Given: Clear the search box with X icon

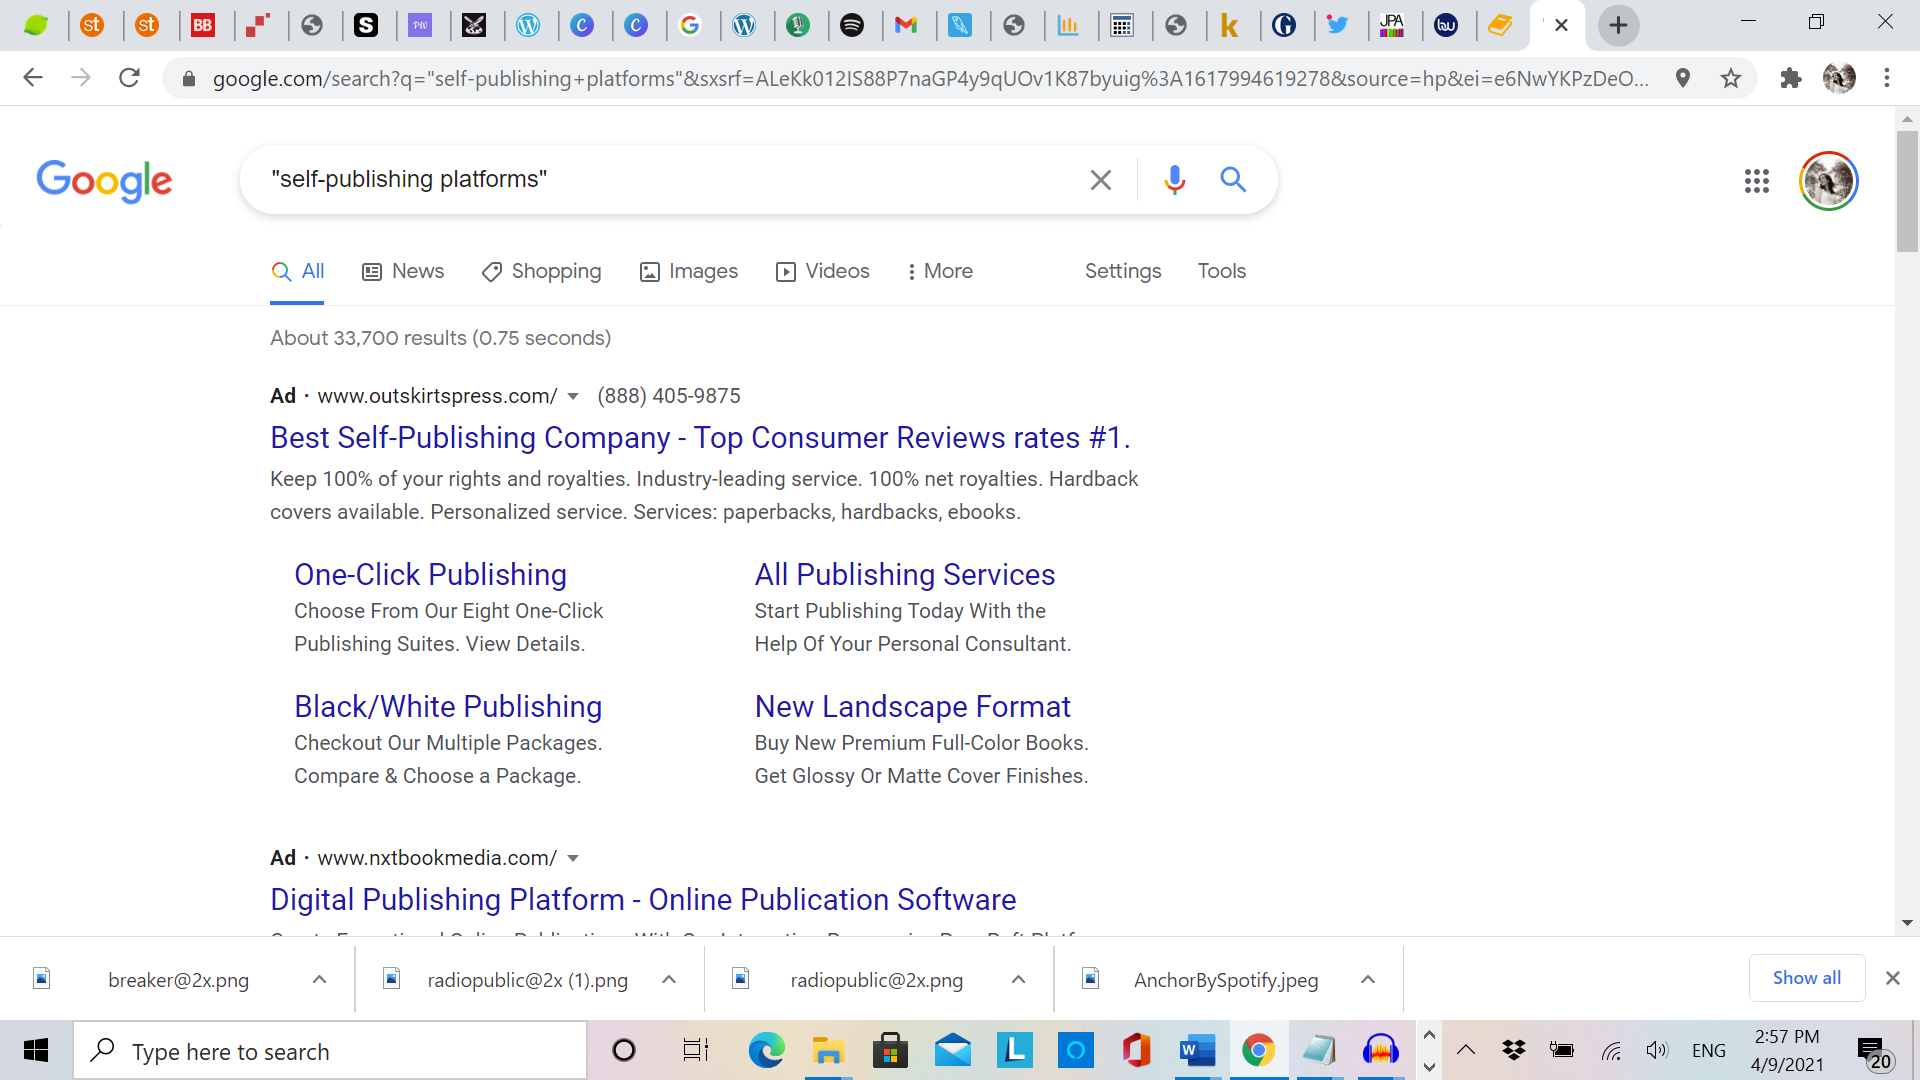Looking at the screenshot, I should (1100, 180).
